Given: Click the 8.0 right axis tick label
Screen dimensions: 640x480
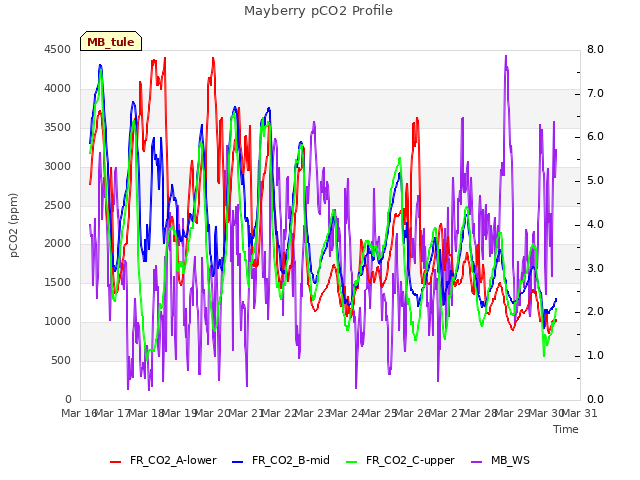Looking at the screenshot, I should (x=595, y=49).
